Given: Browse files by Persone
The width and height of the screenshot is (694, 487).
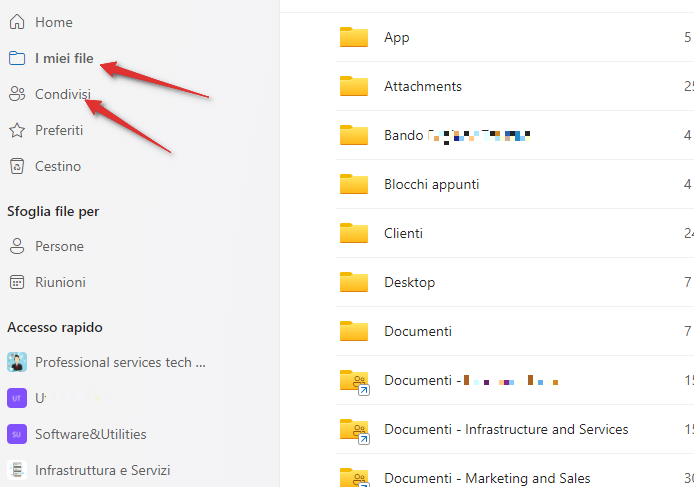Looking at the screenshot, I should [x=59, y=246].
